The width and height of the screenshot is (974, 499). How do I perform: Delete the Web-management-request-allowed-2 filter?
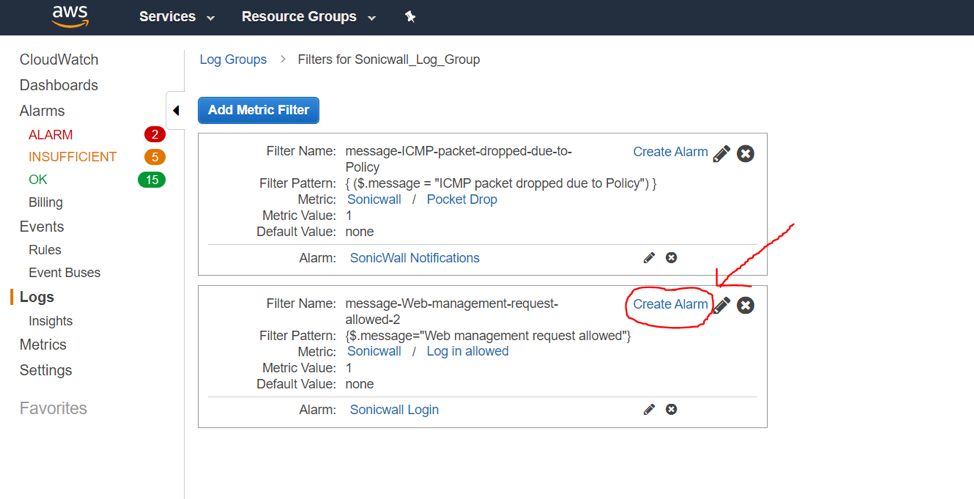coord(745,305)
